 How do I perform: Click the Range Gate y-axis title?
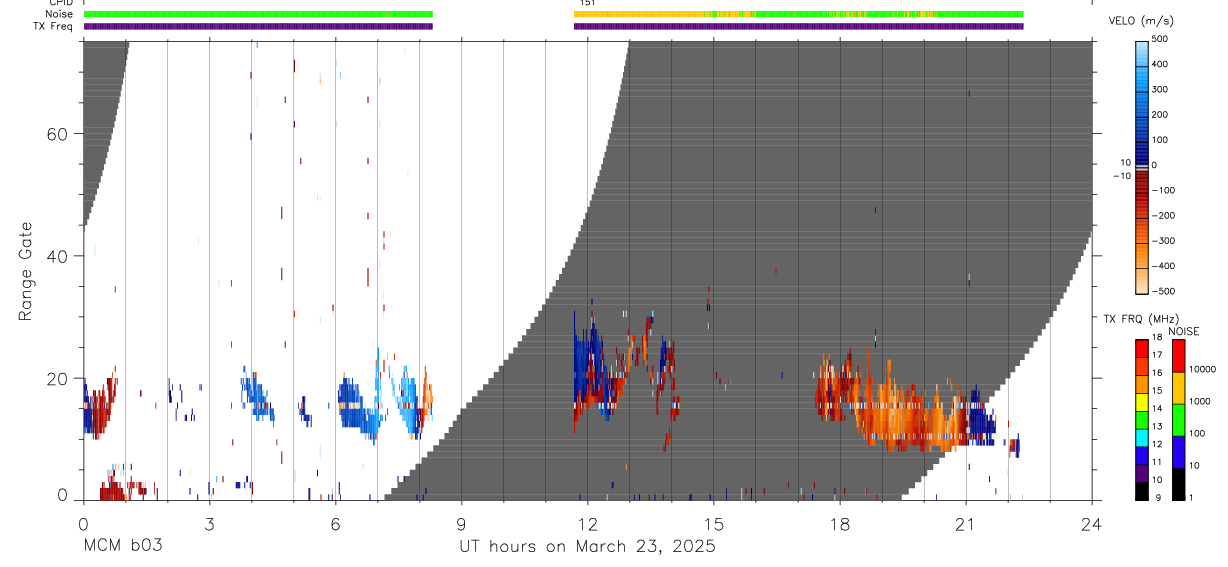(x=26, y=272)
